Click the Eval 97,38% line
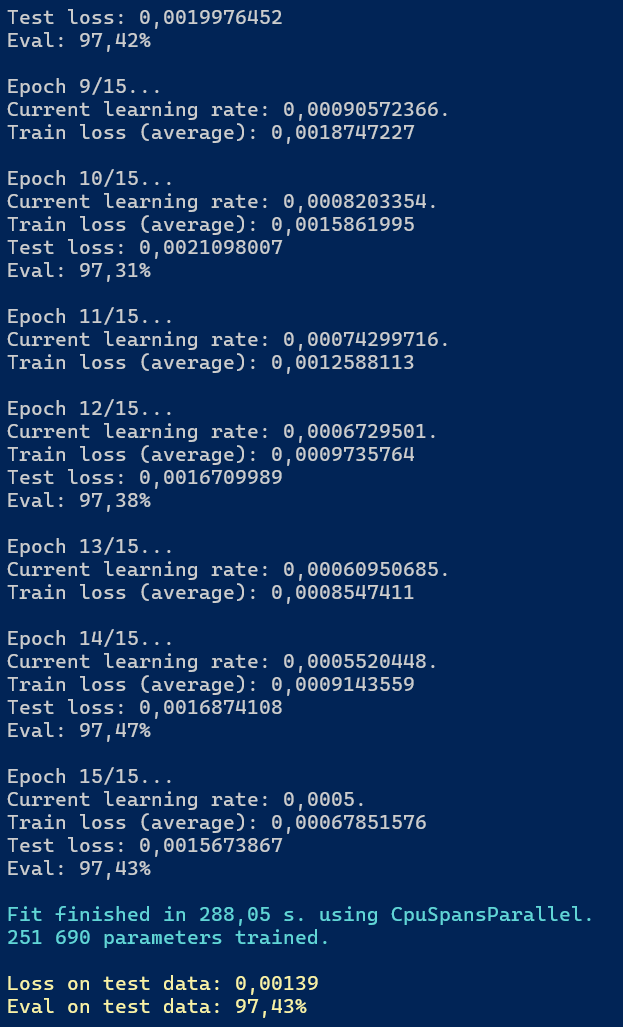Screen dimensions: 623x1027 79,501
